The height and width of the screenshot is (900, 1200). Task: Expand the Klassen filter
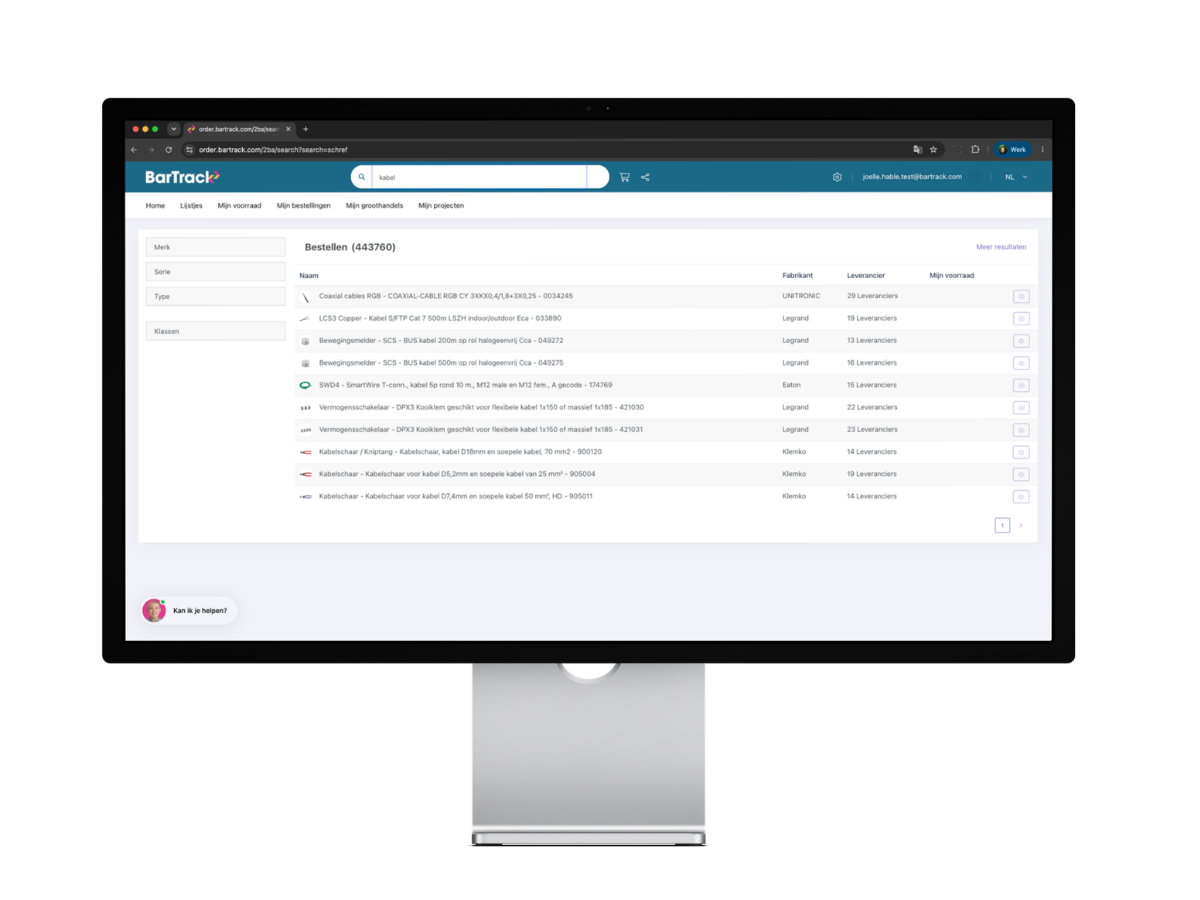(x=215, y=331)
